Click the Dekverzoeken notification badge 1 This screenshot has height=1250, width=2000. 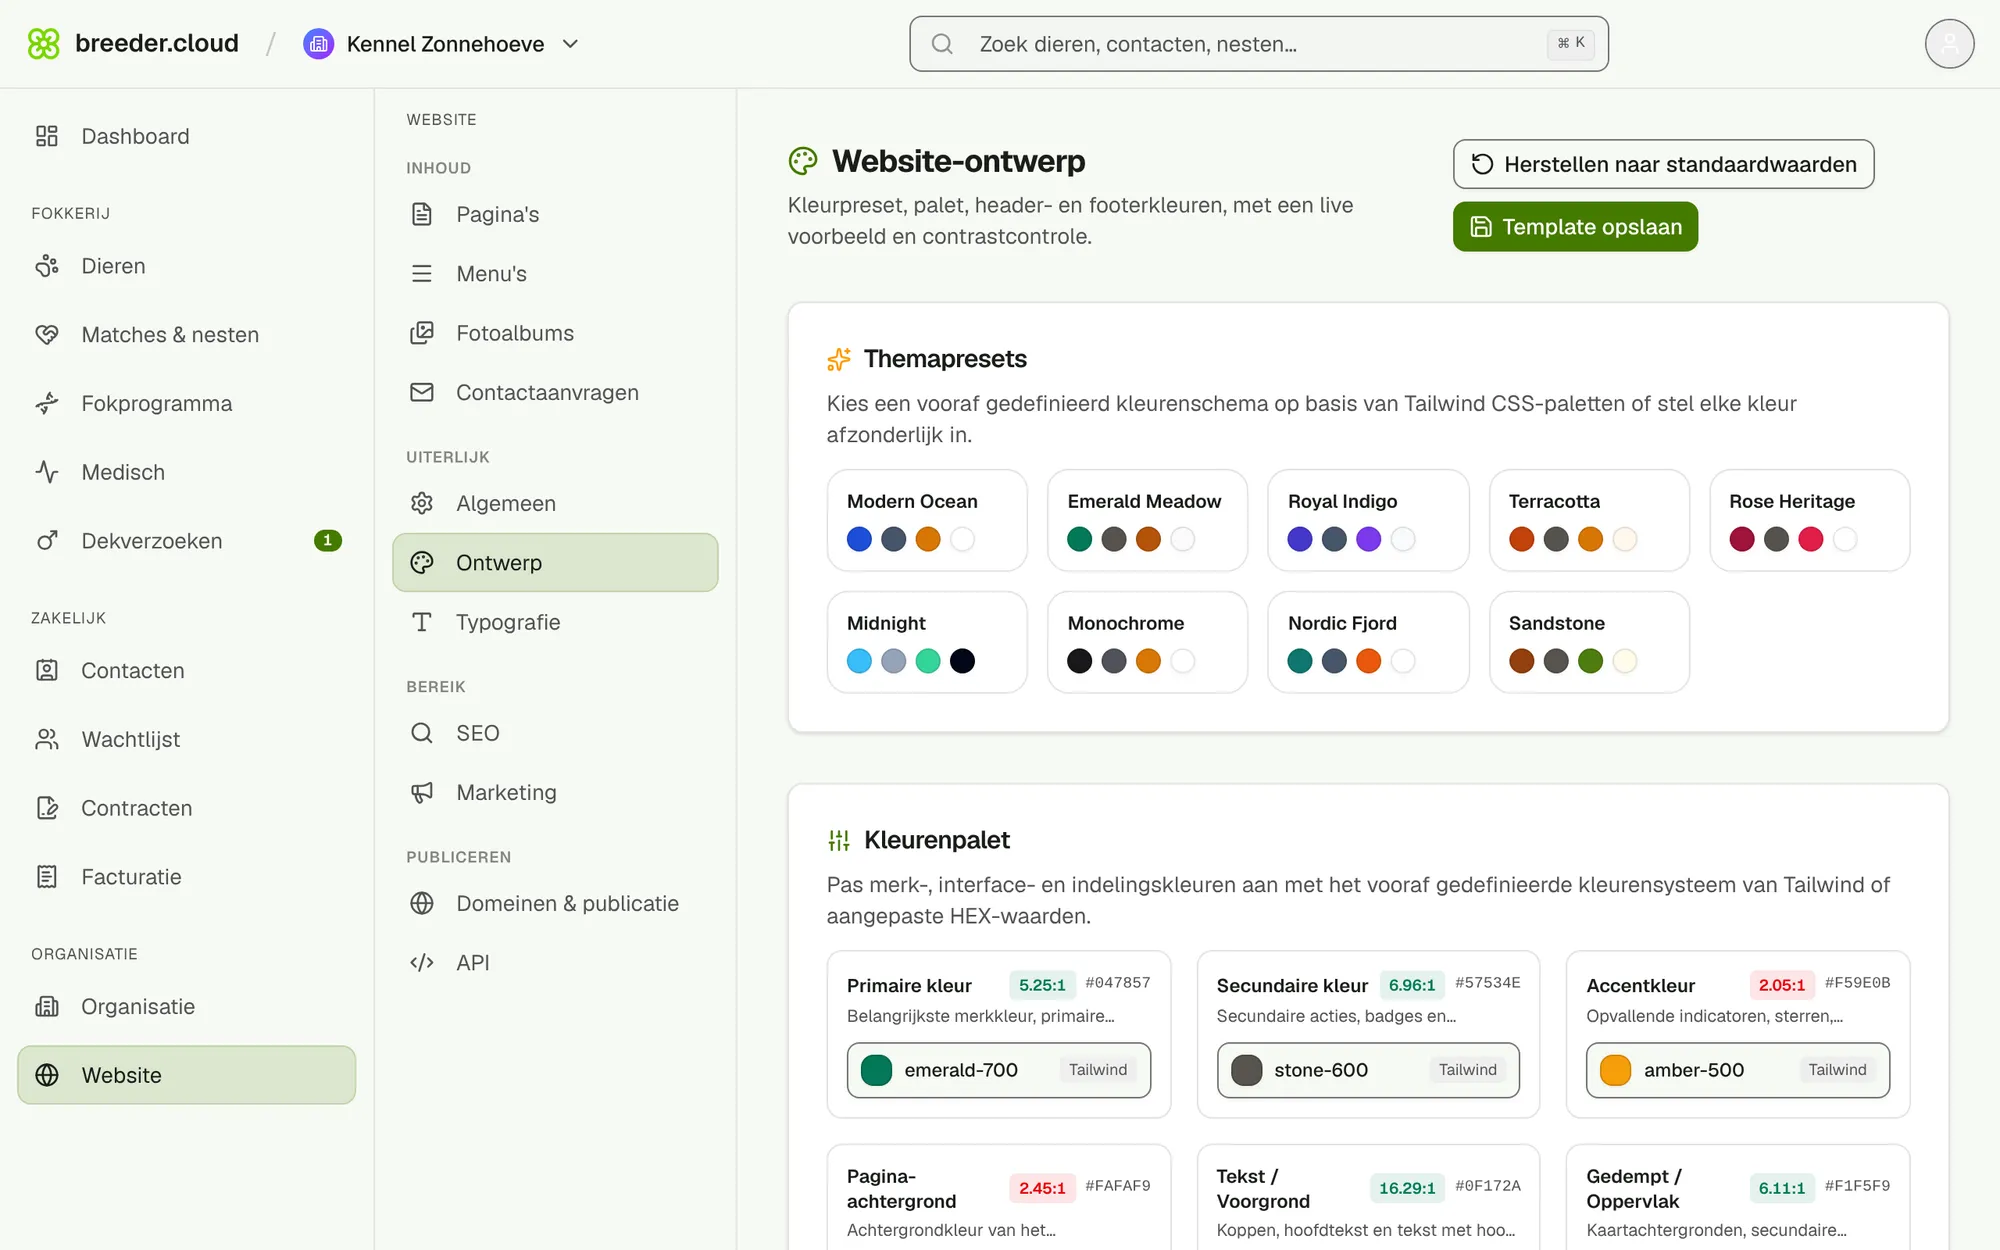tap(328, 541)
